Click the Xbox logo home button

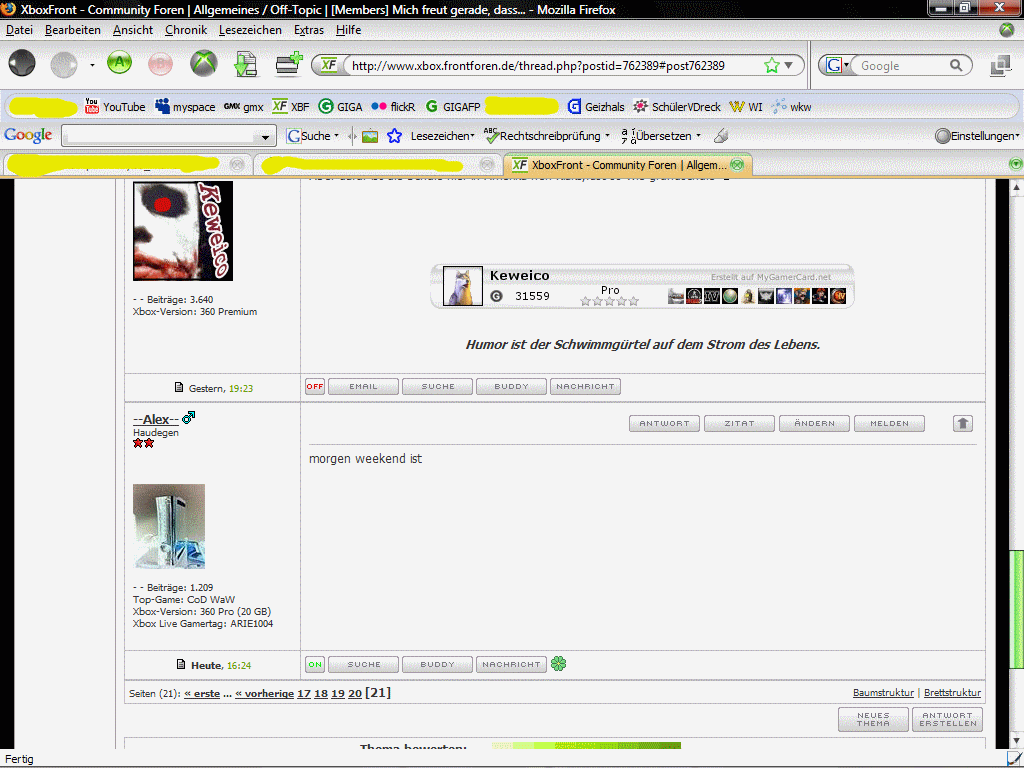coord(204,65)
